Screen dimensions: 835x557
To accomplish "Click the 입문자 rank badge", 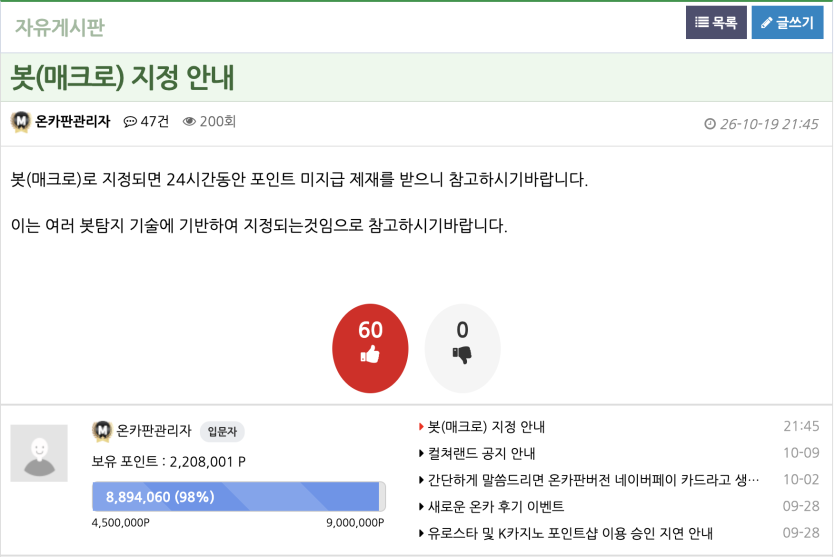I will point(222,431).
